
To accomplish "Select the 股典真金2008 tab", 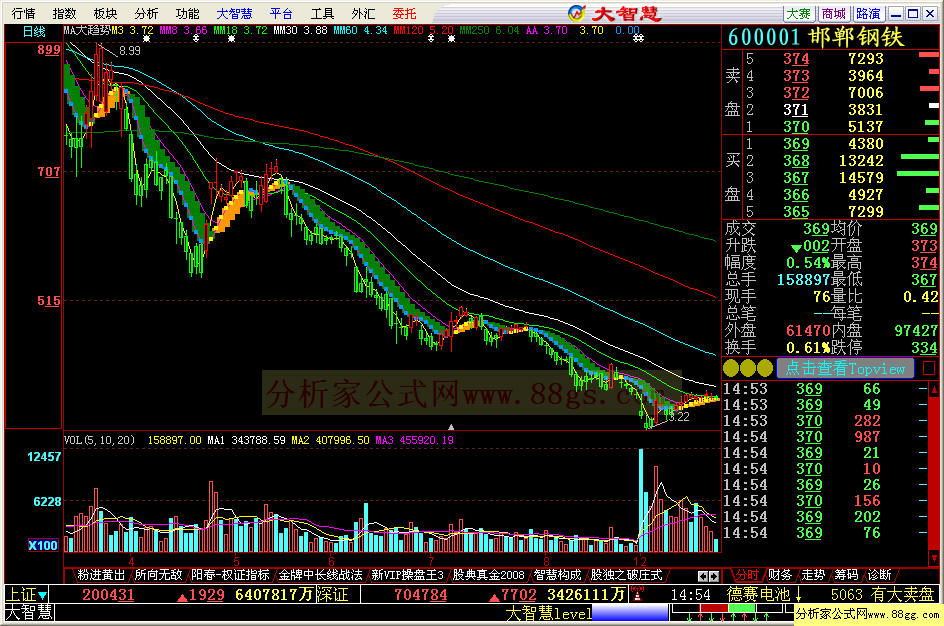I will tap(488, 575).
